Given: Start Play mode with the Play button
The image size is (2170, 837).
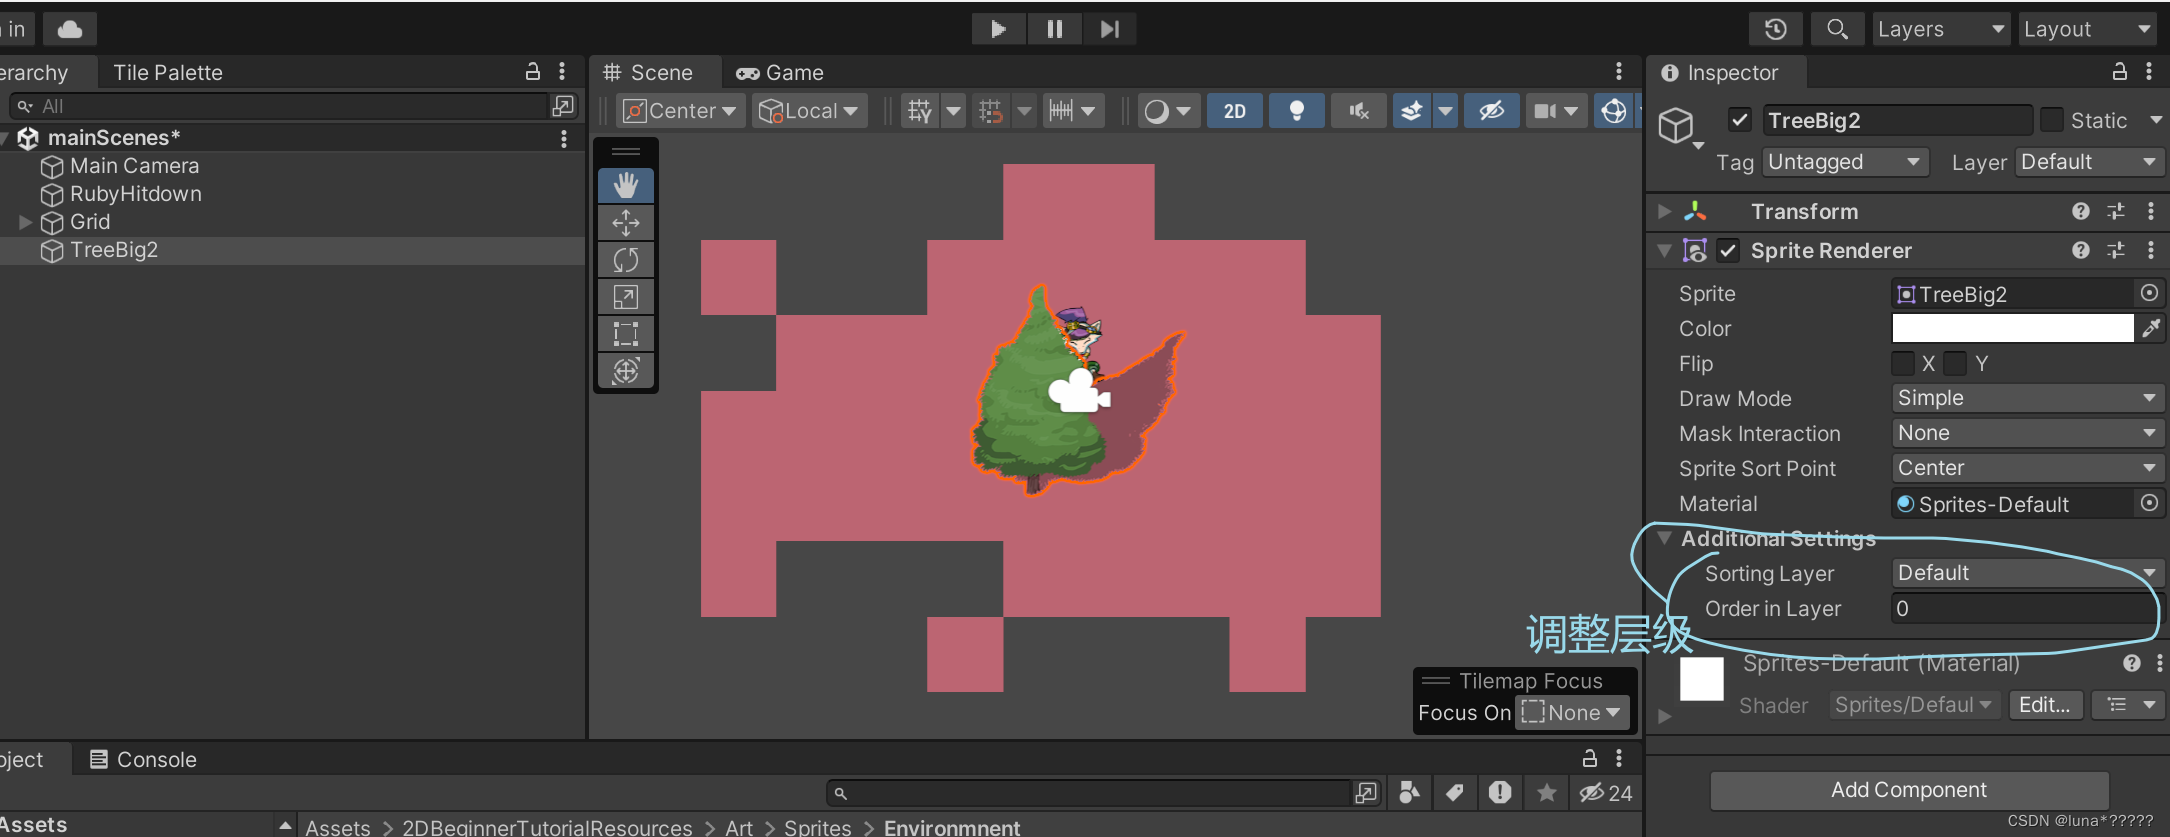Looking at the screenshot, I should 998,29.
